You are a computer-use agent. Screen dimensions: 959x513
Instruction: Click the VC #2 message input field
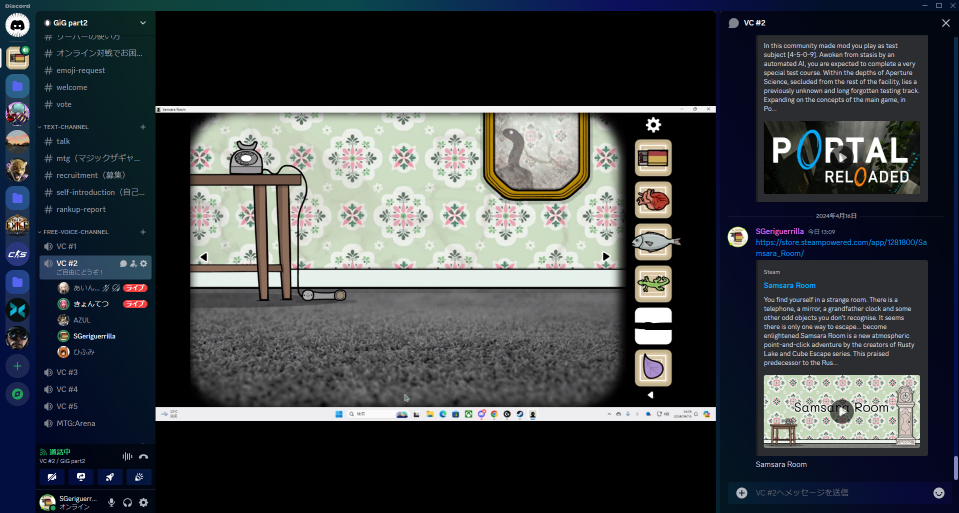[840, 493]
